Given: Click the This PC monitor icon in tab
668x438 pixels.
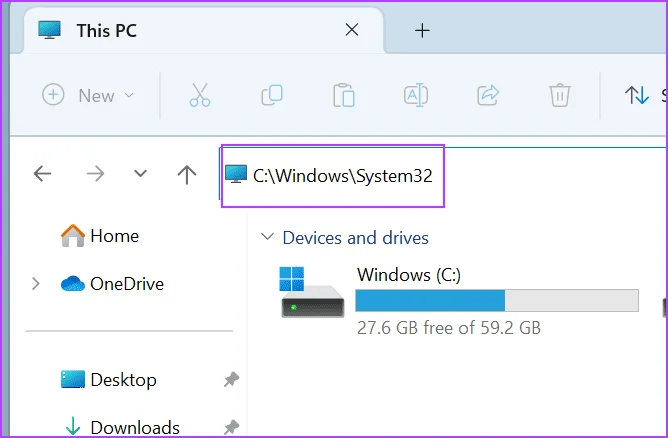Looking at the screenshot, I should click(x=49, y=30).
